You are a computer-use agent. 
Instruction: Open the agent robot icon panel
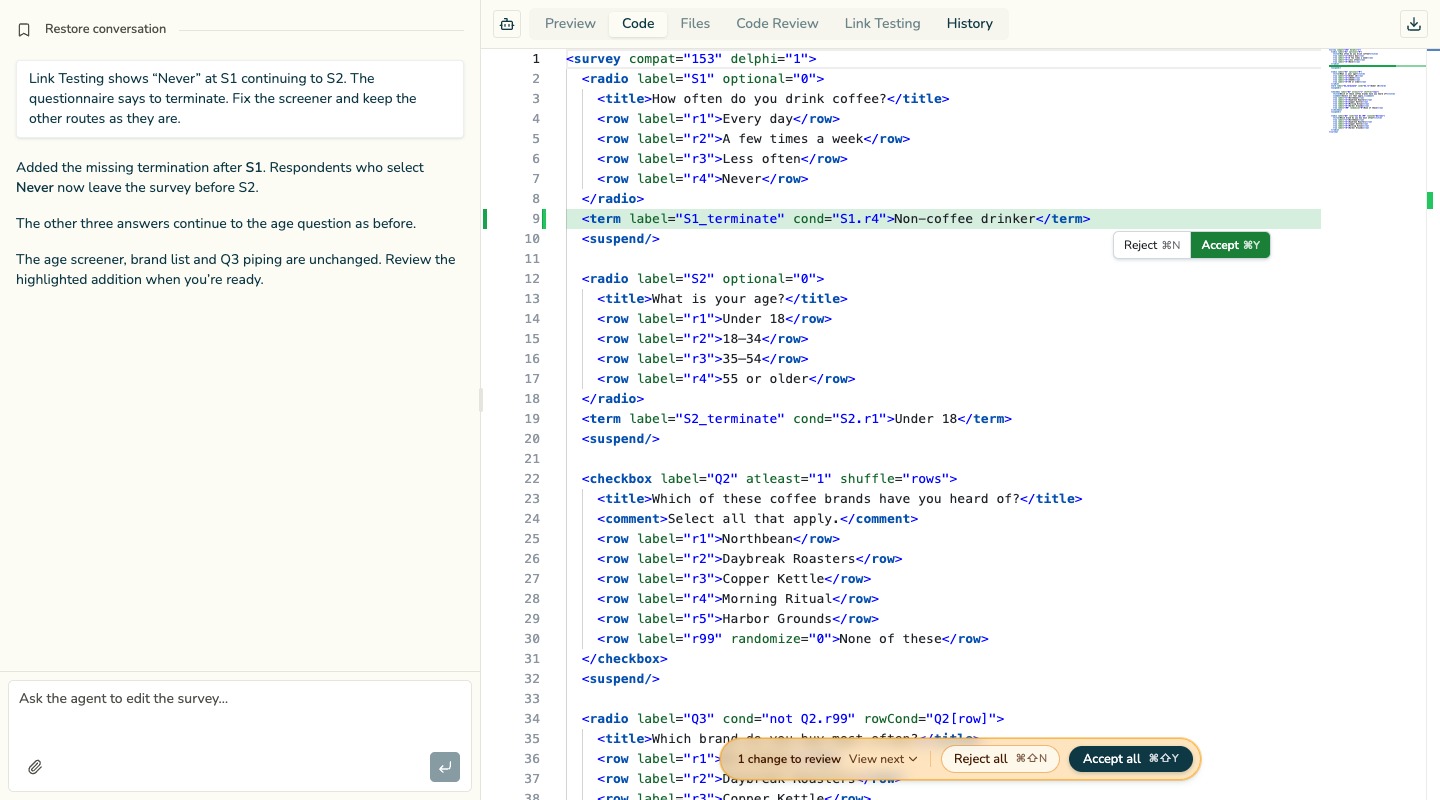507,24
